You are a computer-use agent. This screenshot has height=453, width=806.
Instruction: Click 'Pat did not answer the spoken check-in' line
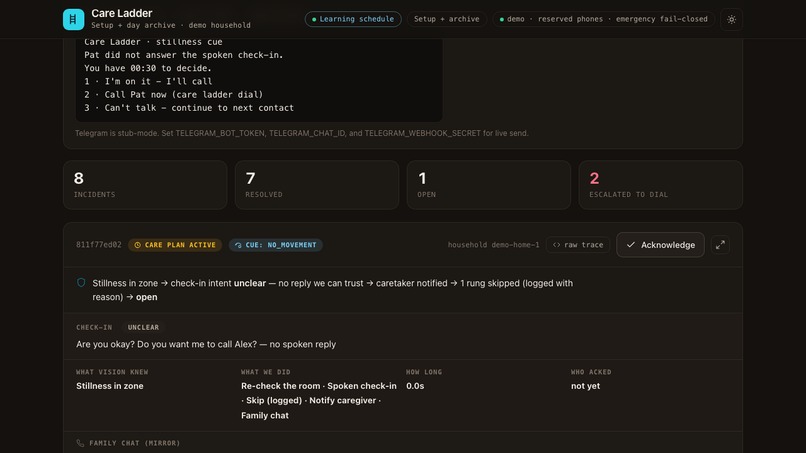184,55
